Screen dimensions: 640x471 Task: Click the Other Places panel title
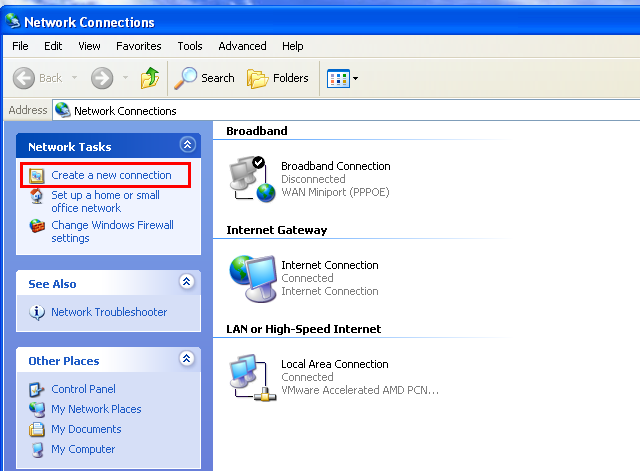click(x=64, y=361)
